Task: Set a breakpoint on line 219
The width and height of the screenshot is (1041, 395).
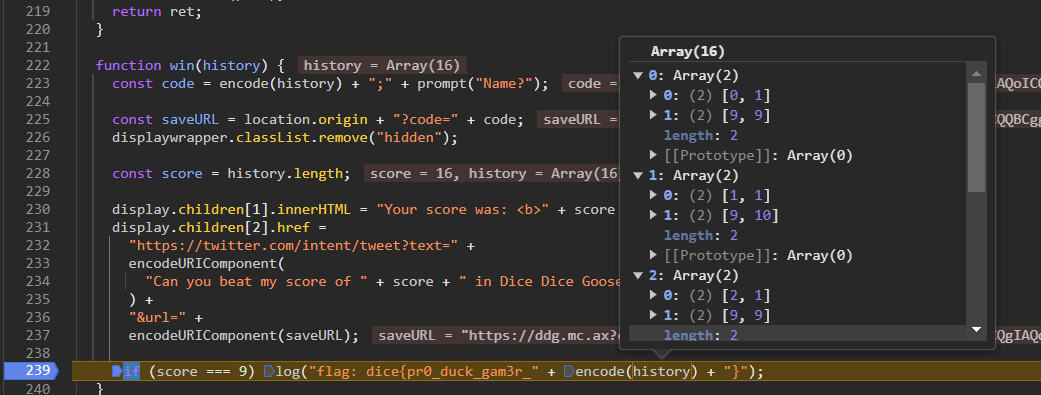Action: 38,11
